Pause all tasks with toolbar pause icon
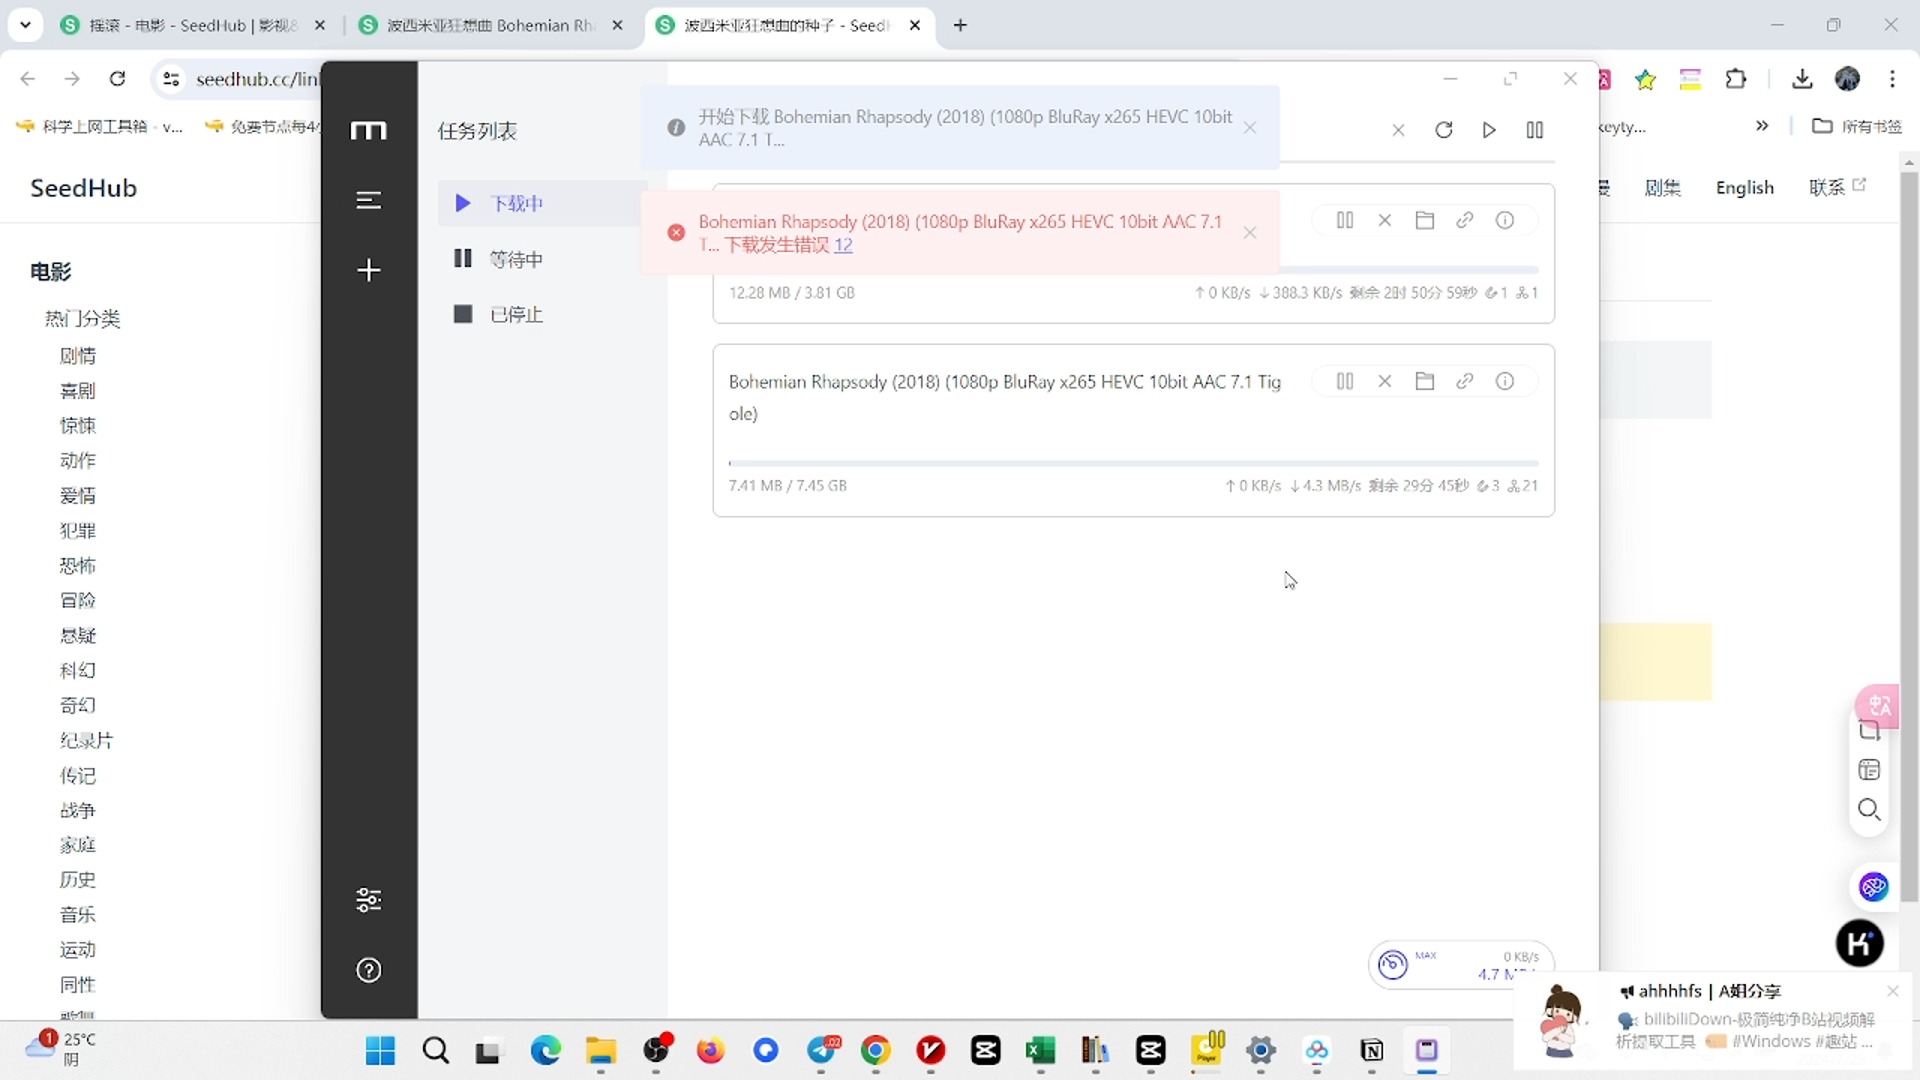The image size is (1920, 1080). 1535,130
